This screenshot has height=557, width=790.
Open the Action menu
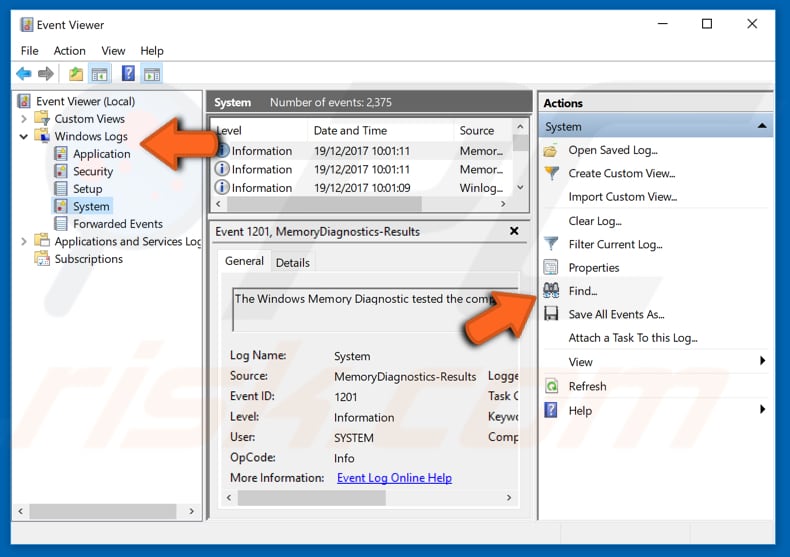(x=70, y=51)
